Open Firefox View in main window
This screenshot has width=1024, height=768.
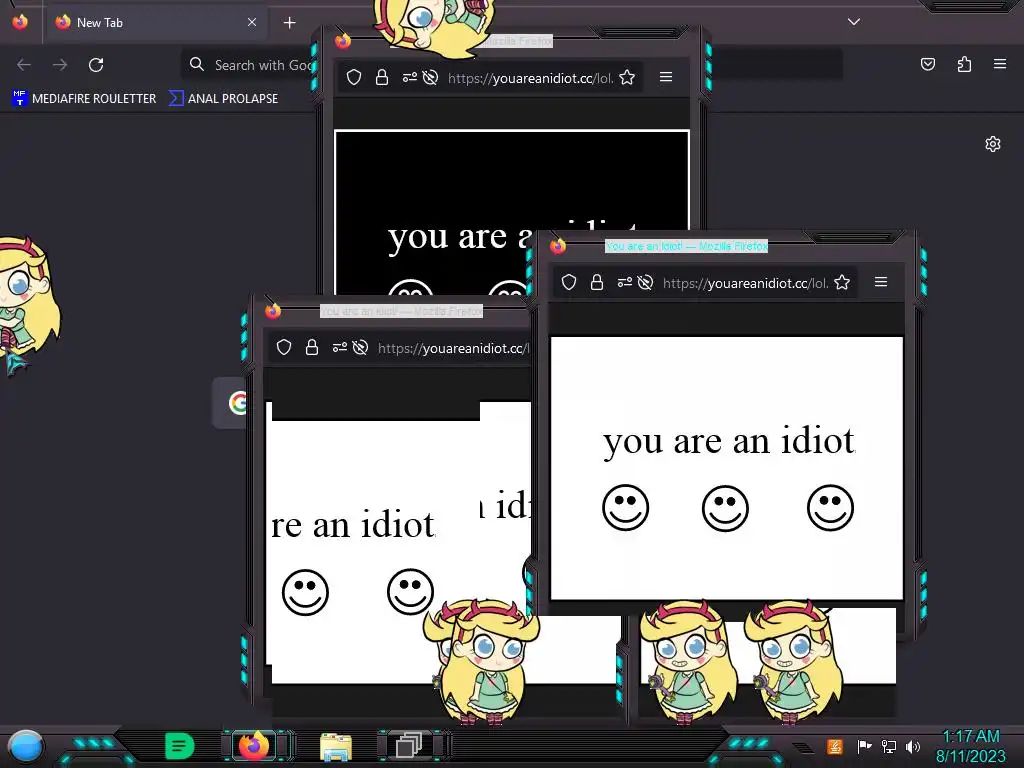[x=20, y=22]
